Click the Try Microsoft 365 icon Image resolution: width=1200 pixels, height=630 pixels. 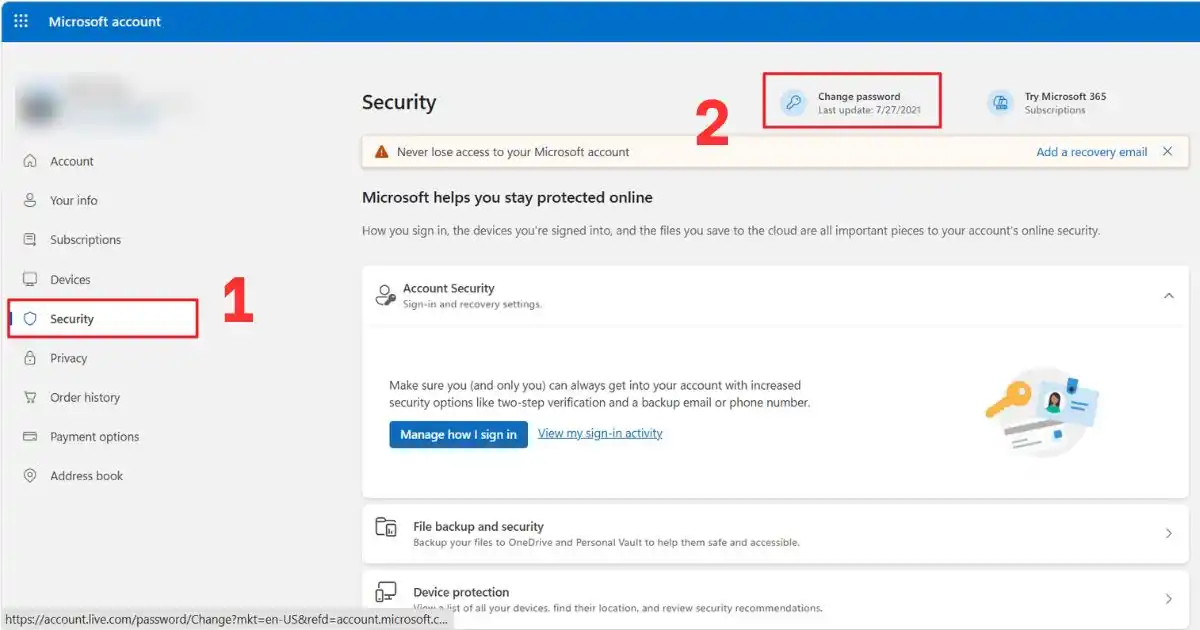coord(1000,102)
